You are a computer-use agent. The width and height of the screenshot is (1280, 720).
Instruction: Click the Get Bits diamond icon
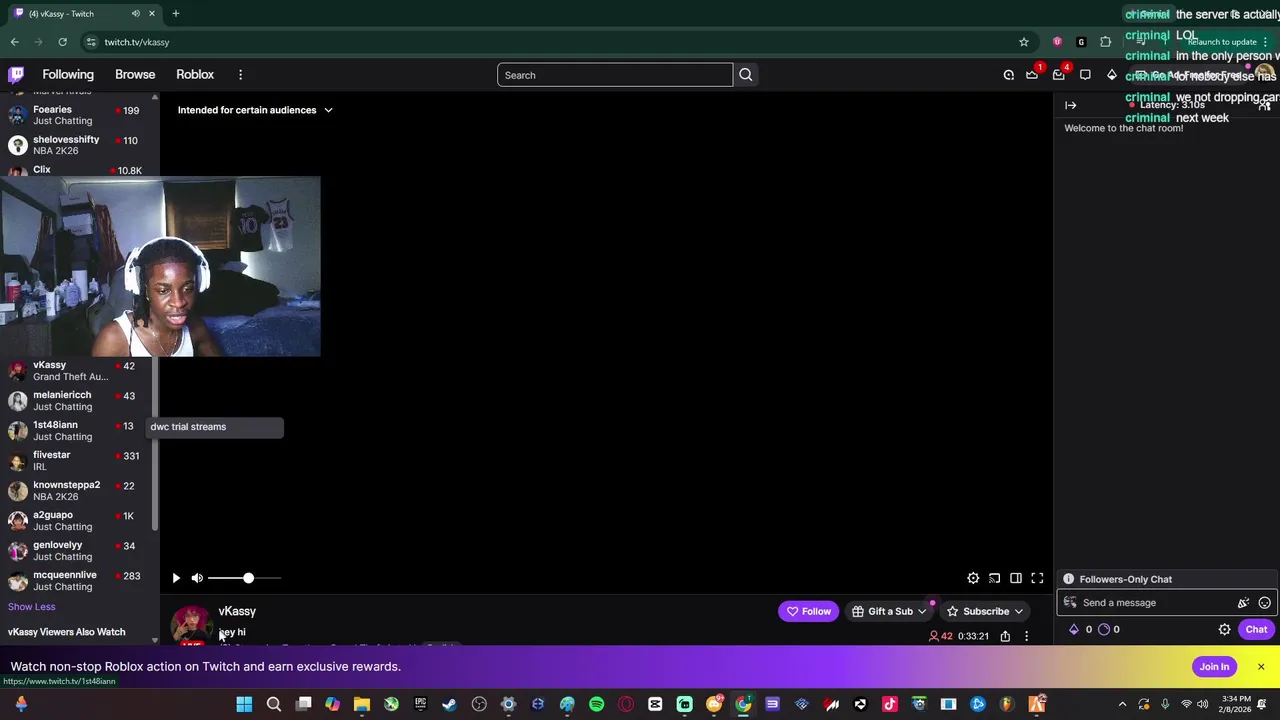[x=1112, y=75]
